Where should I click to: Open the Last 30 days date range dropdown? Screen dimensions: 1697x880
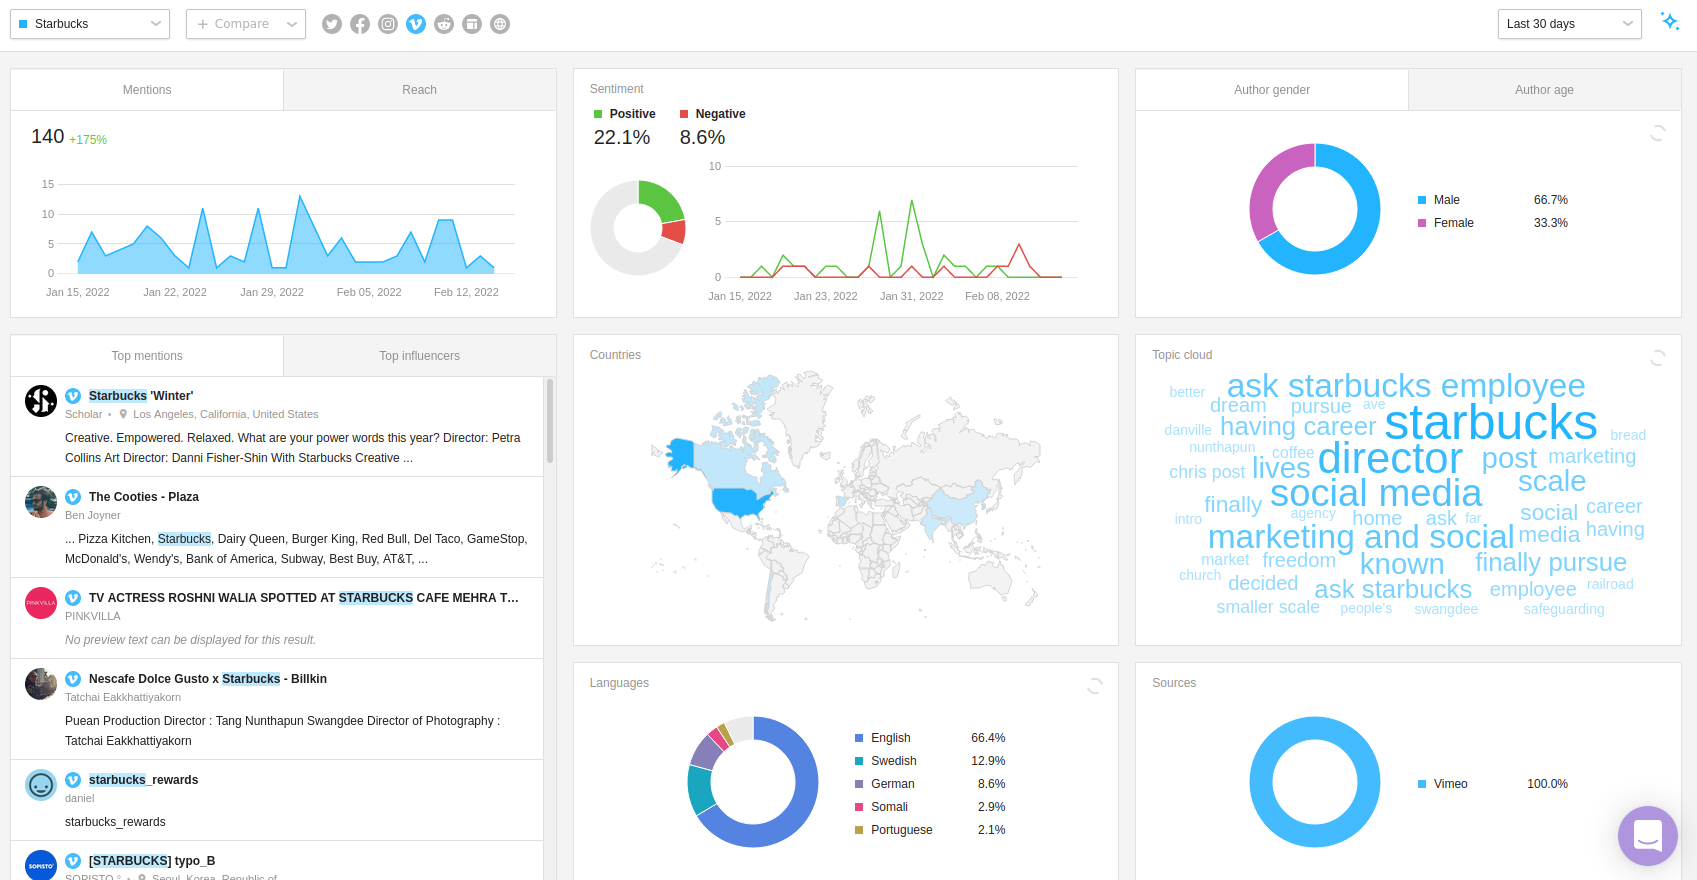tap(1569, 24)
